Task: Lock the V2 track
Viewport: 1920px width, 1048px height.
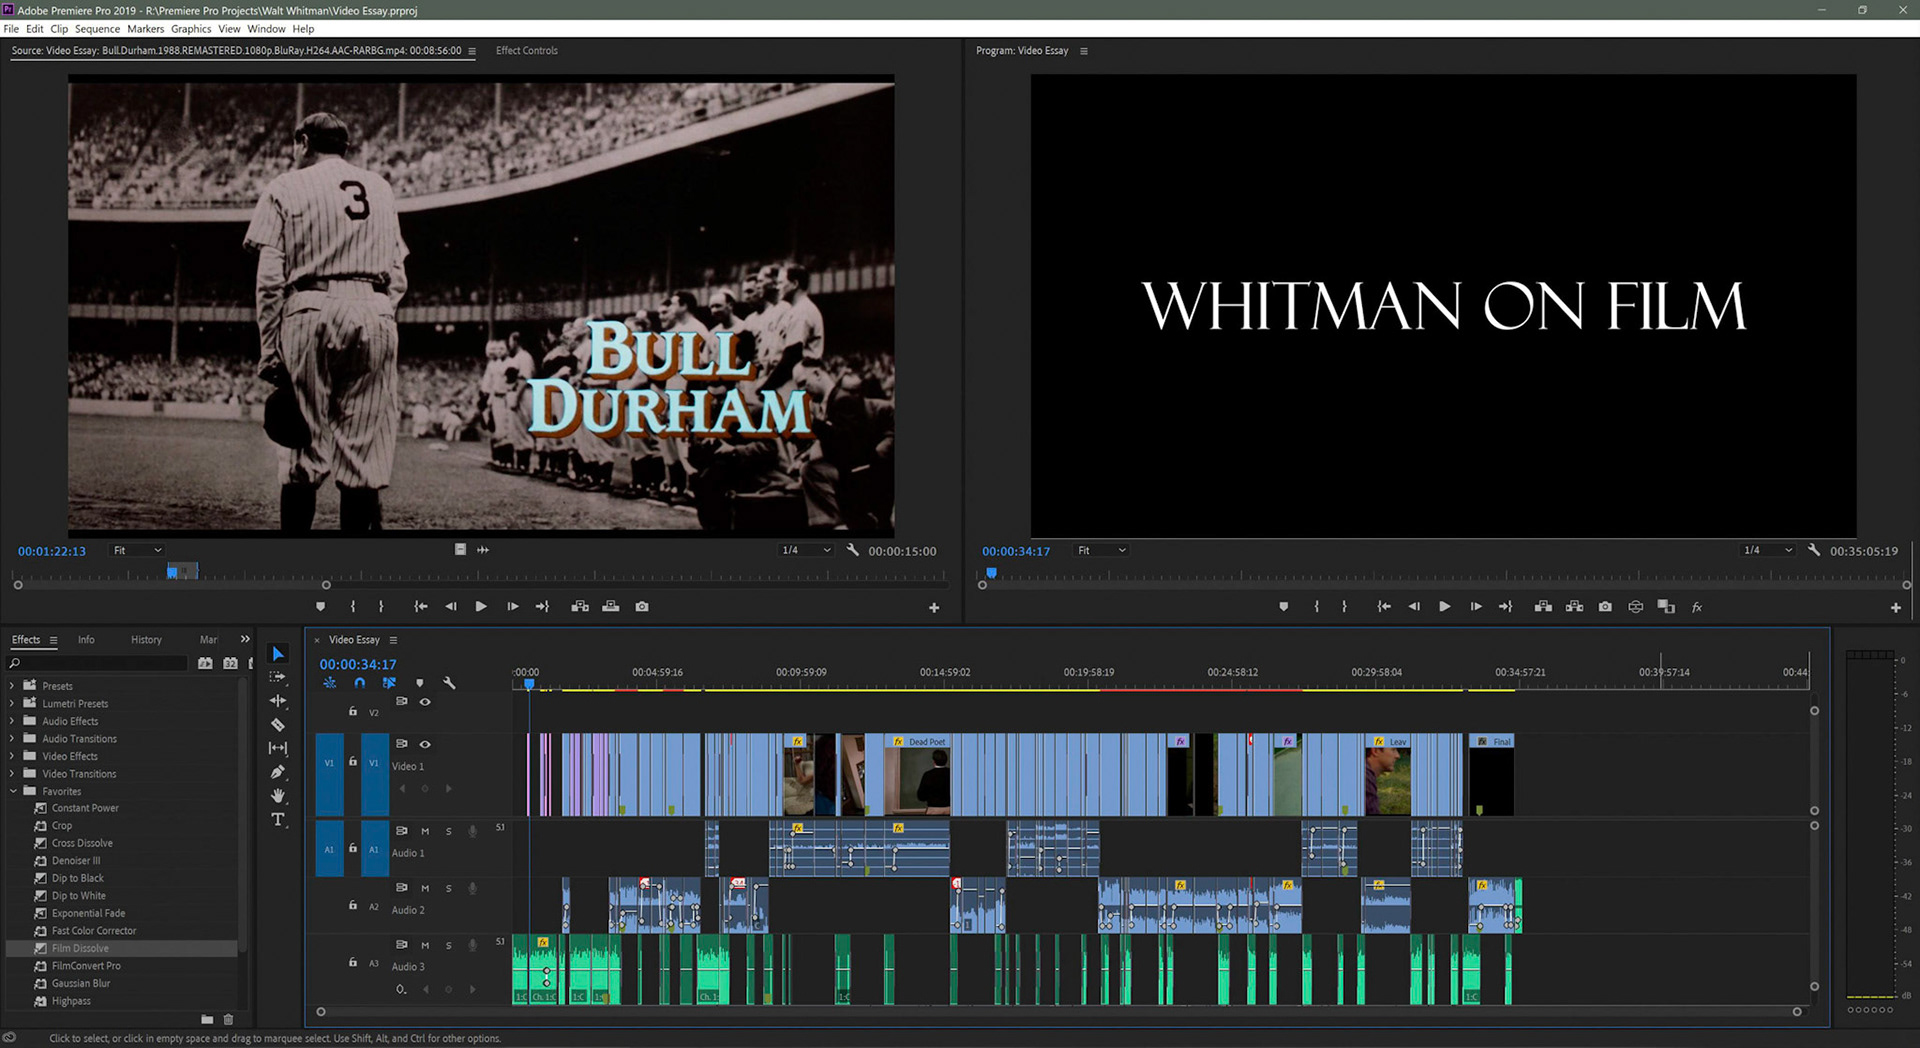Action: click(x=352, y=711)
